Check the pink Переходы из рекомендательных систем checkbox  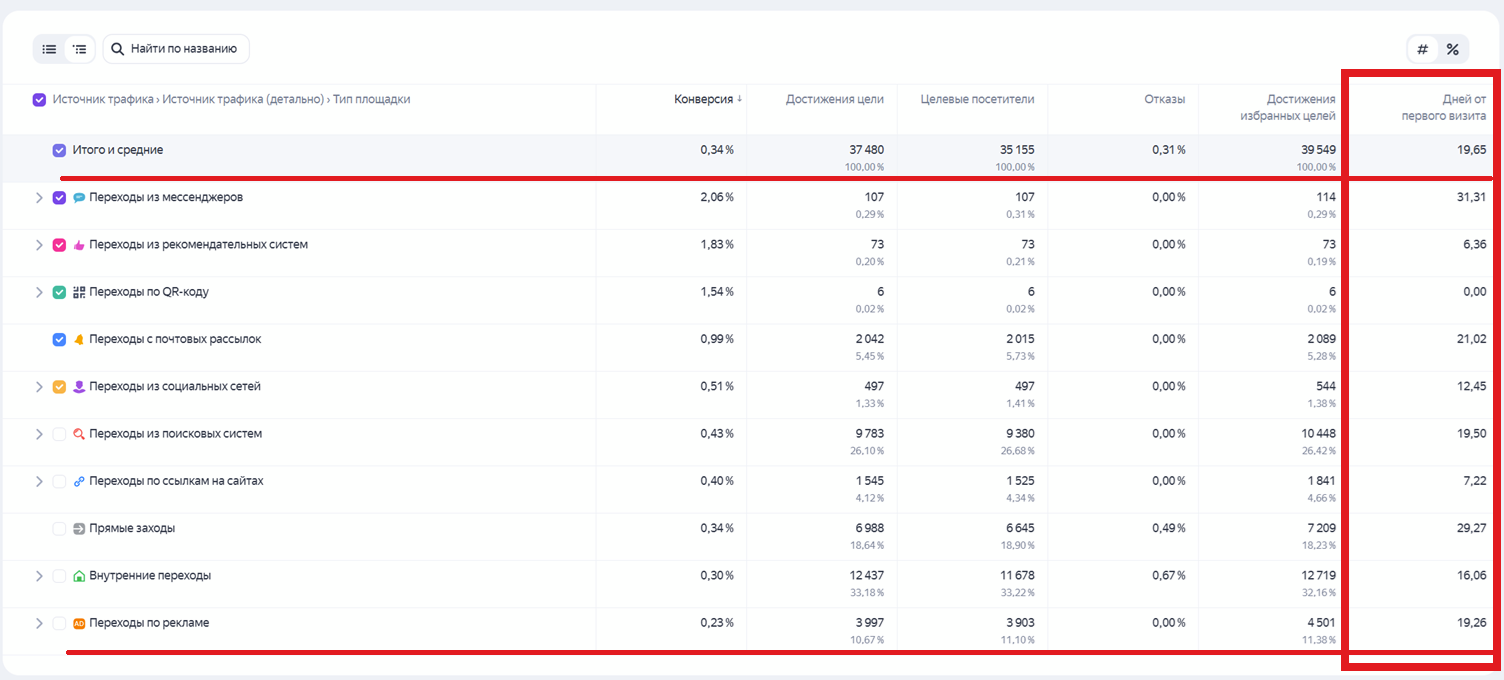click(x=59, y=245)
